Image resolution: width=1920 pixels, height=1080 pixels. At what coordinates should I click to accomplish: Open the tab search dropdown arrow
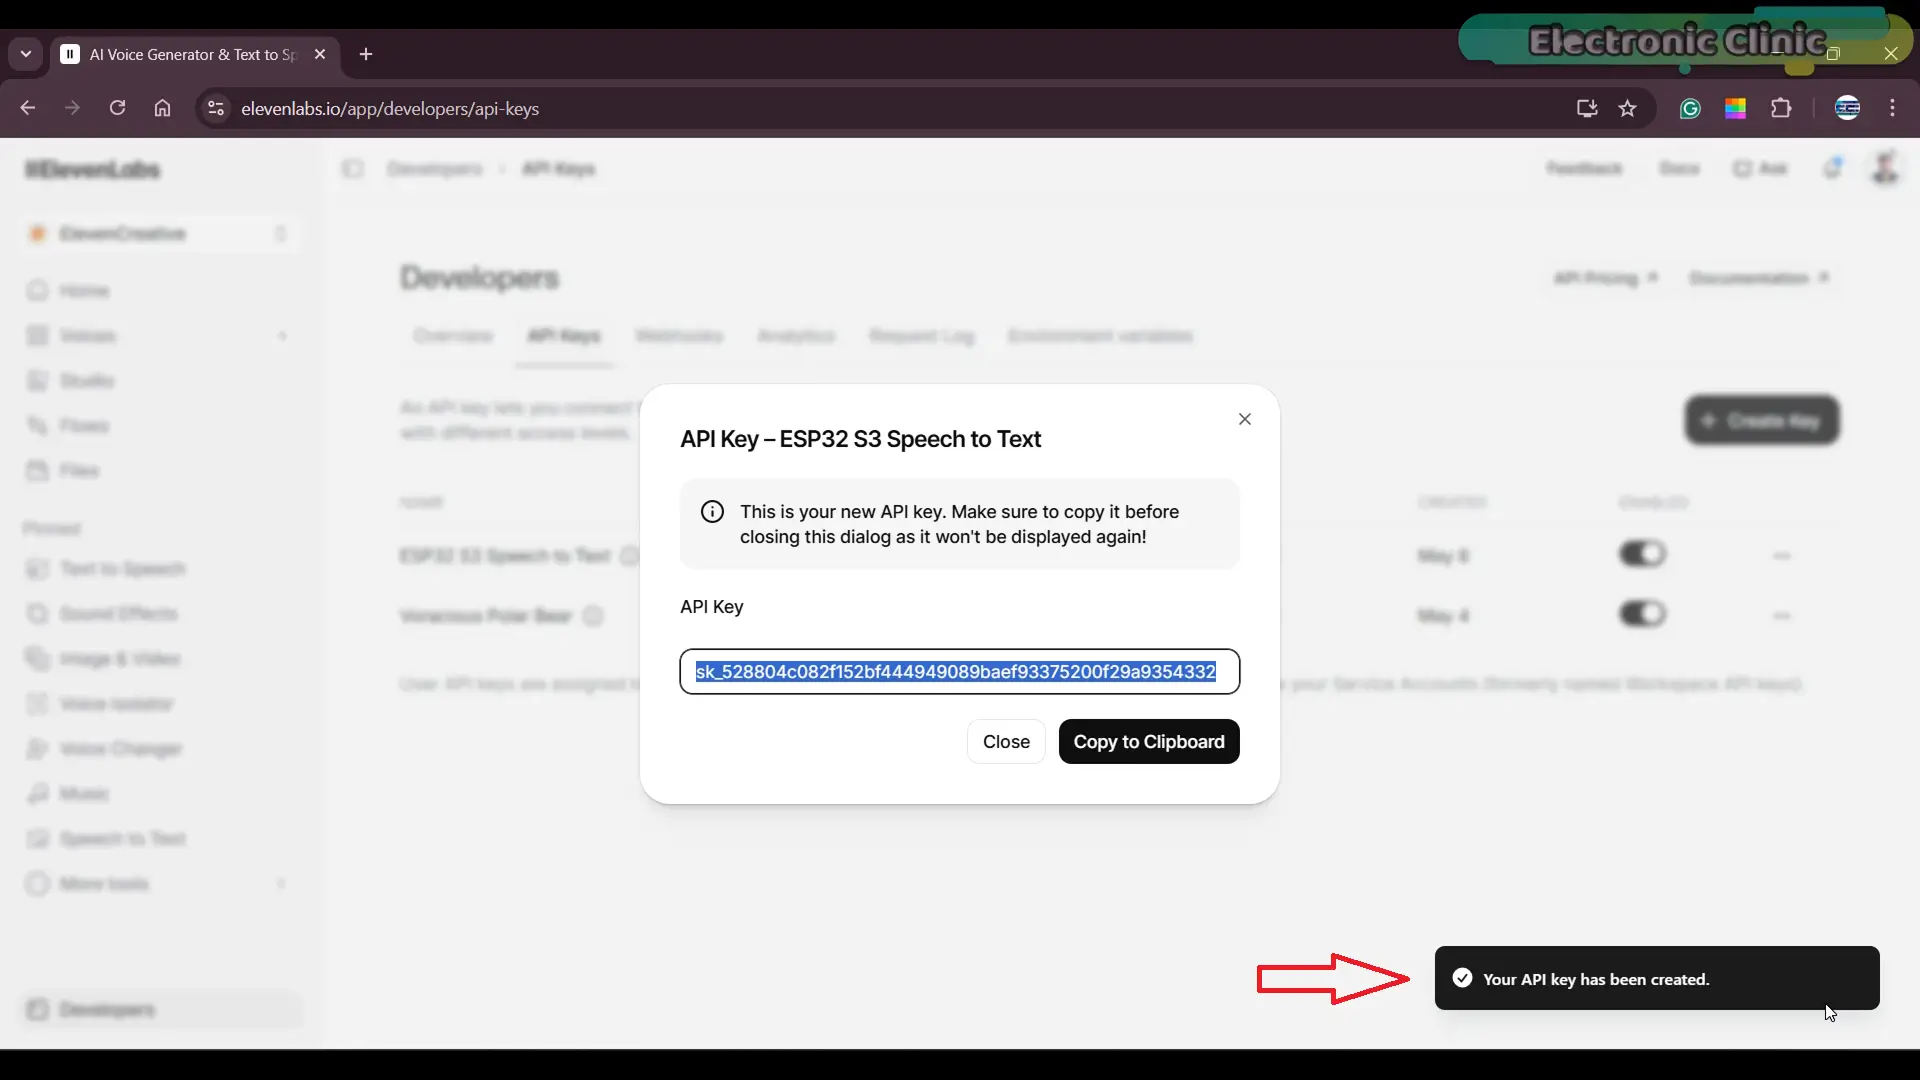26,54
